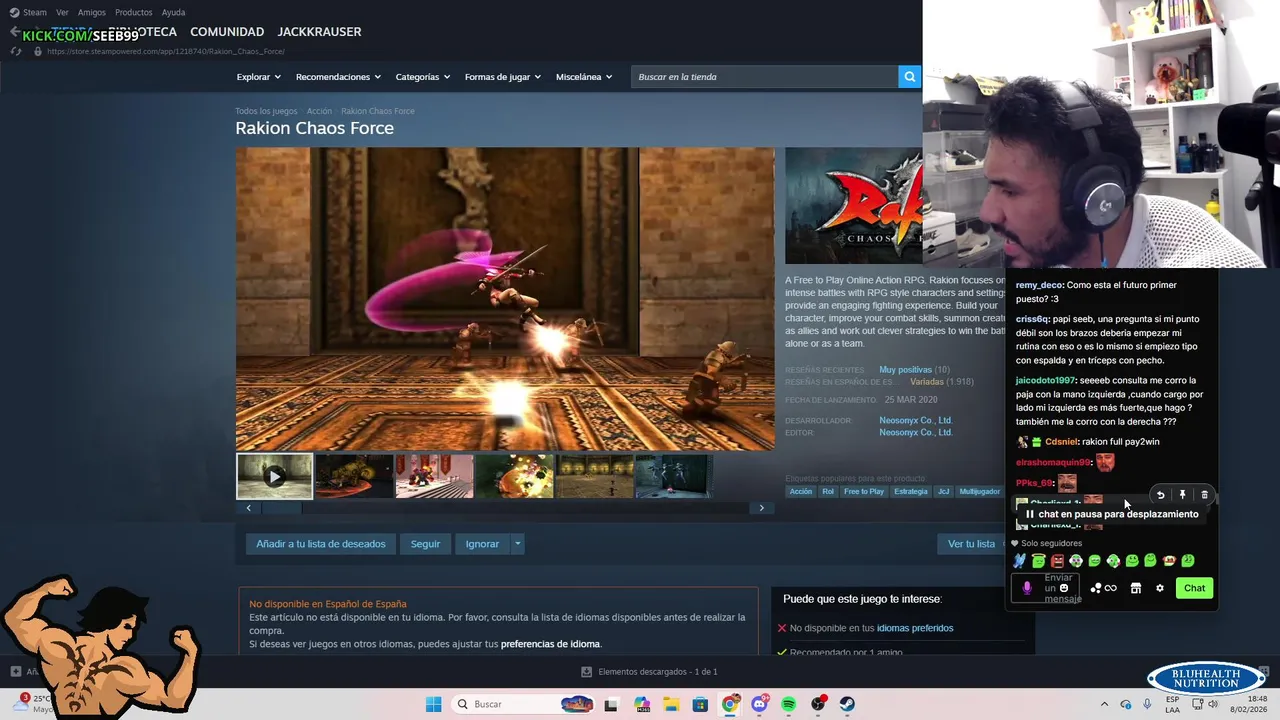1280x720 pixels.
Task: Open Task View from the taskbar
Action: [x=611, y=704]
